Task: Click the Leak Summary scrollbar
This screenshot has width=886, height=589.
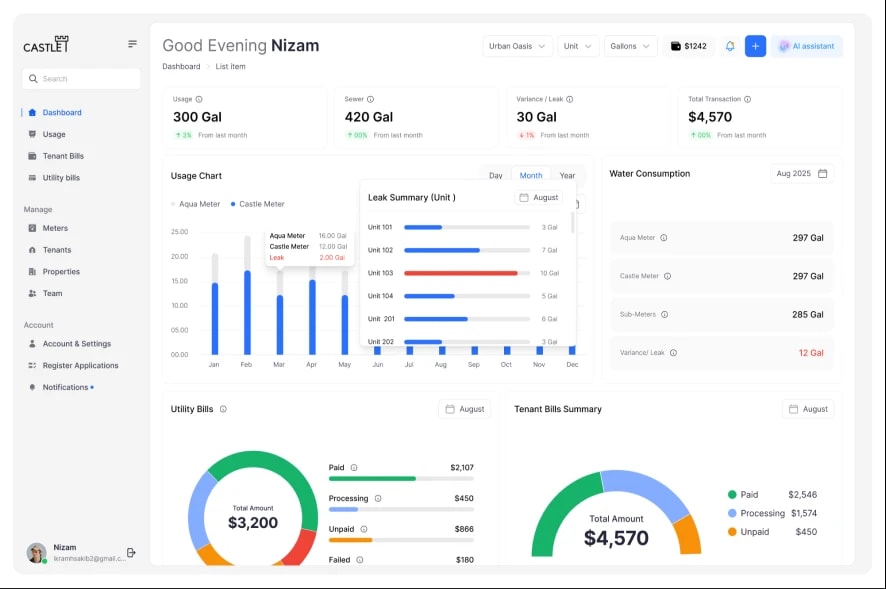Action: pyautogui.click(x=573, y=223)
